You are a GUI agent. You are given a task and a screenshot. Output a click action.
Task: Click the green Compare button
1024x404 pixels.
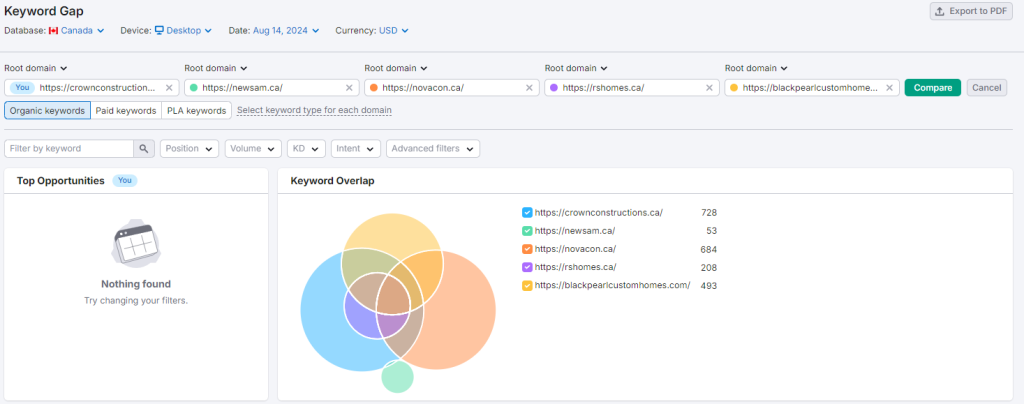[933, 87]
